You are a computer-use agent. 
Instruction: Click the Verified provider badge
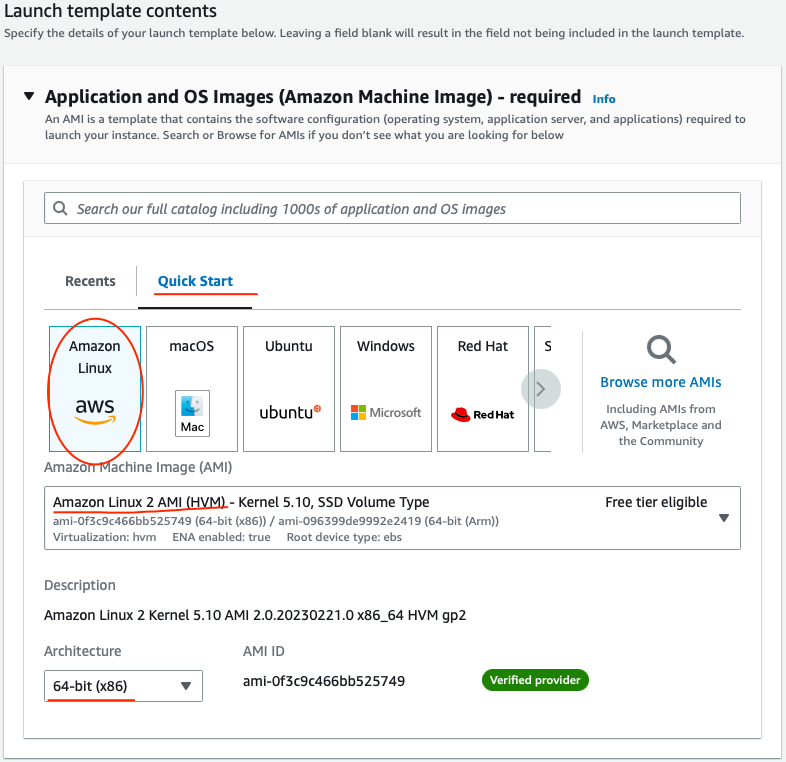(x=535, y=680)
